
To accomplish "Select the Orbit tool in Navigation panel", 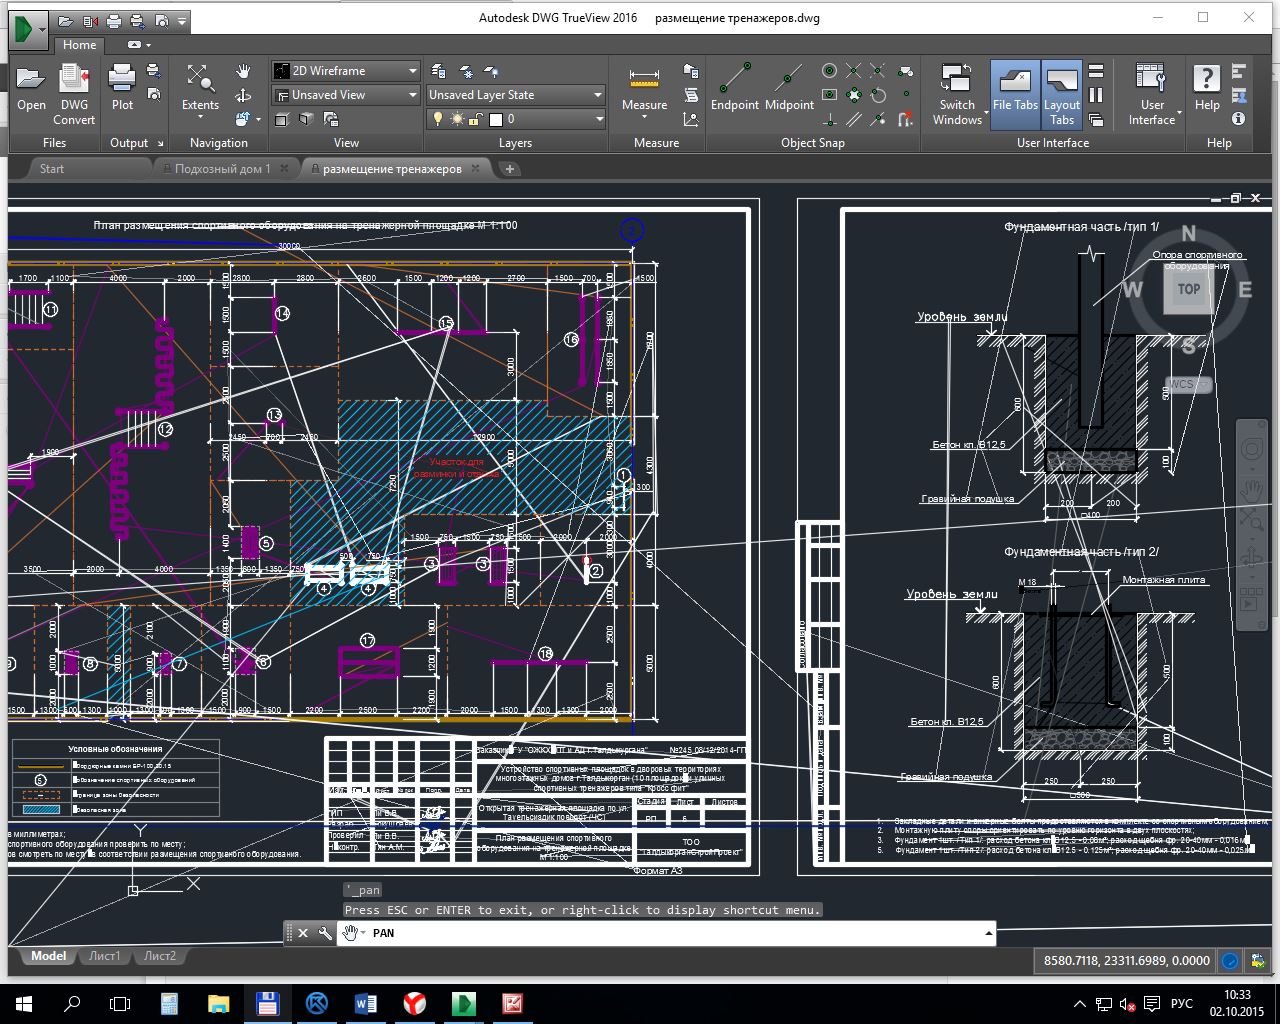I will tap(243, 95).
